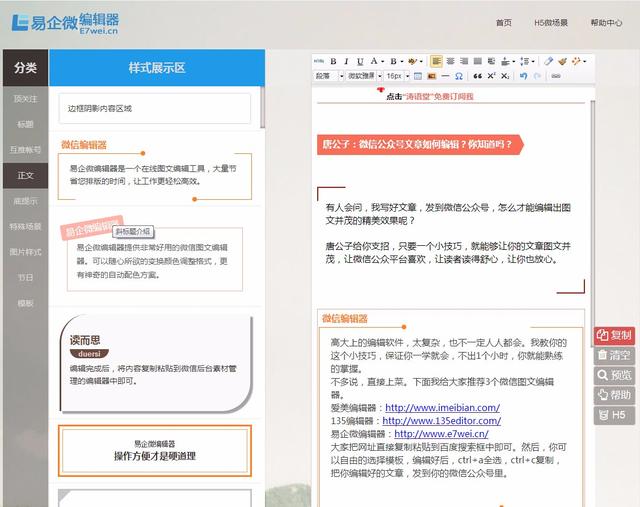Undo the last edit
This screenshot has width=640, height=507.
[x=524, y=76]
